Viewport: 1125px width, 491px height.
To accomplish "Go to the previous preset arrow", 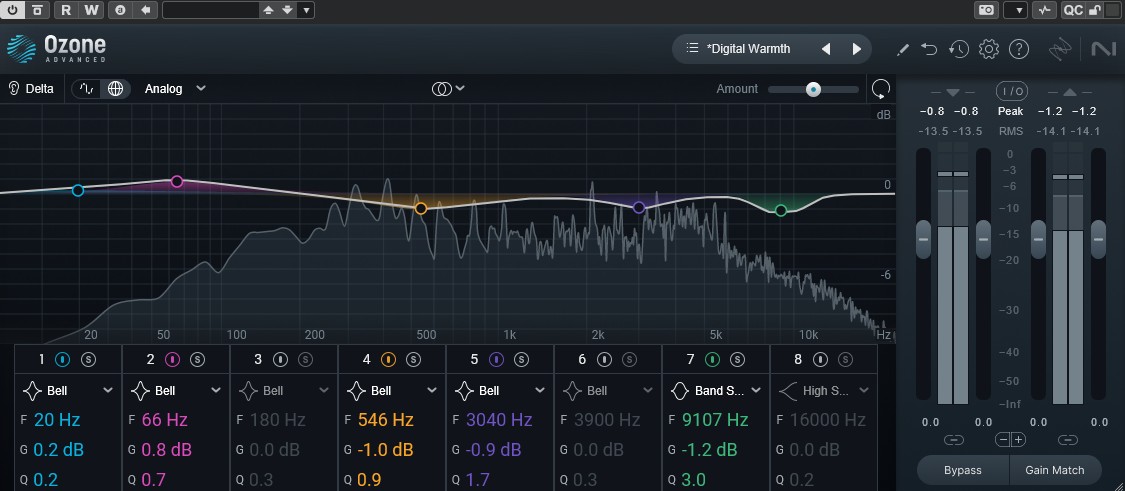I will [x=826, y=49].
